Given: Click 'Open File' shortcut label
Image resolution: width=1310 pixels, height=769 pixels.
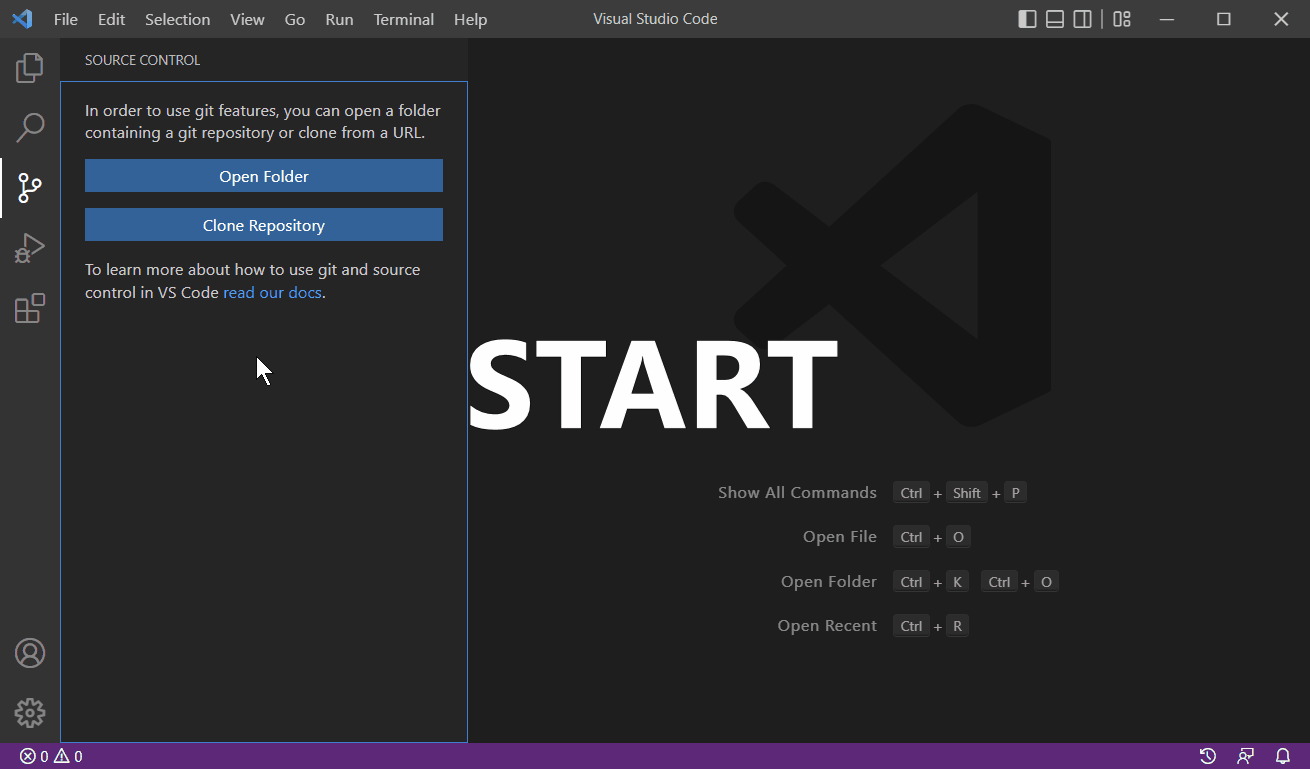Looking at the screenshot, I should [840, 537].
